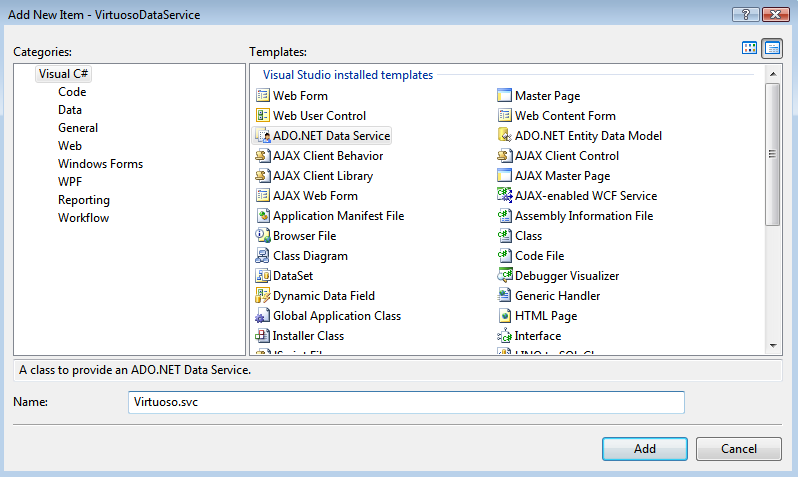Choose the DataSet template icon
This screenshot has width=798, height=477.
click(263, 276)
